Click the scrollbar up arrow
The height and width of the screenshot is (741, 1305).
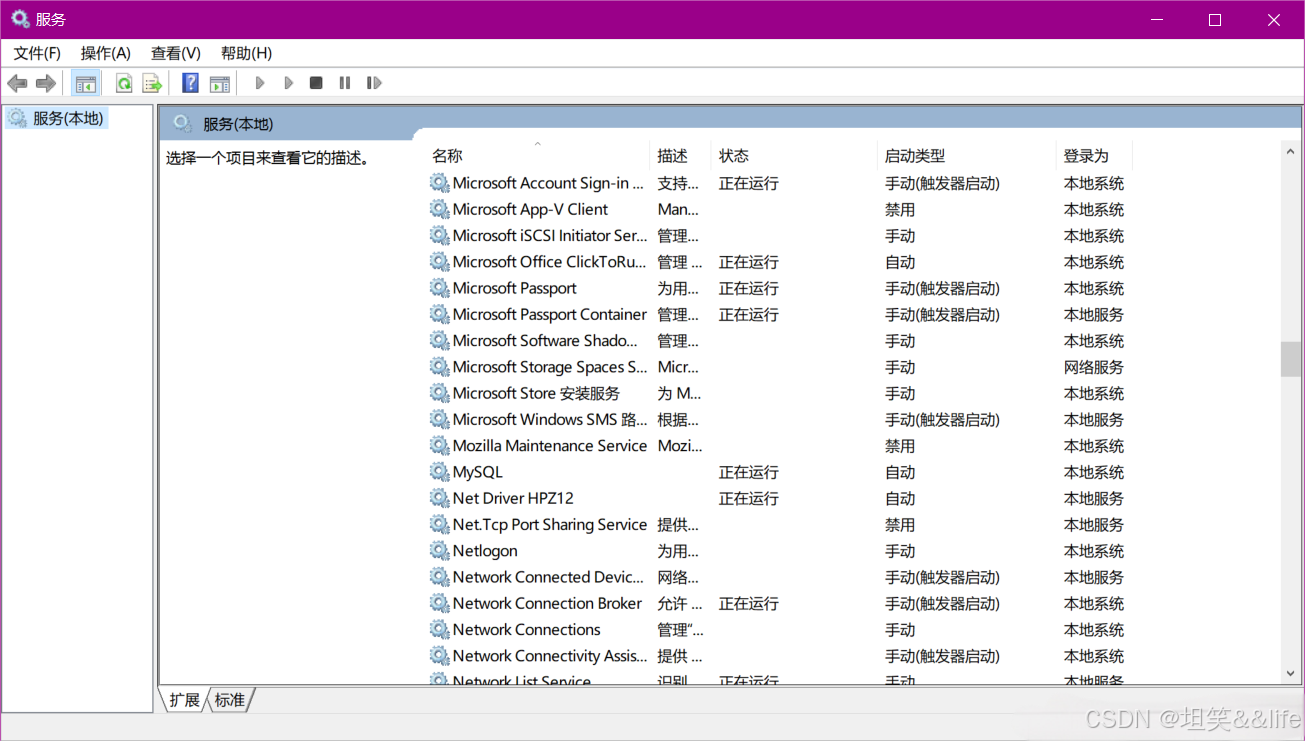(1290, 152)
